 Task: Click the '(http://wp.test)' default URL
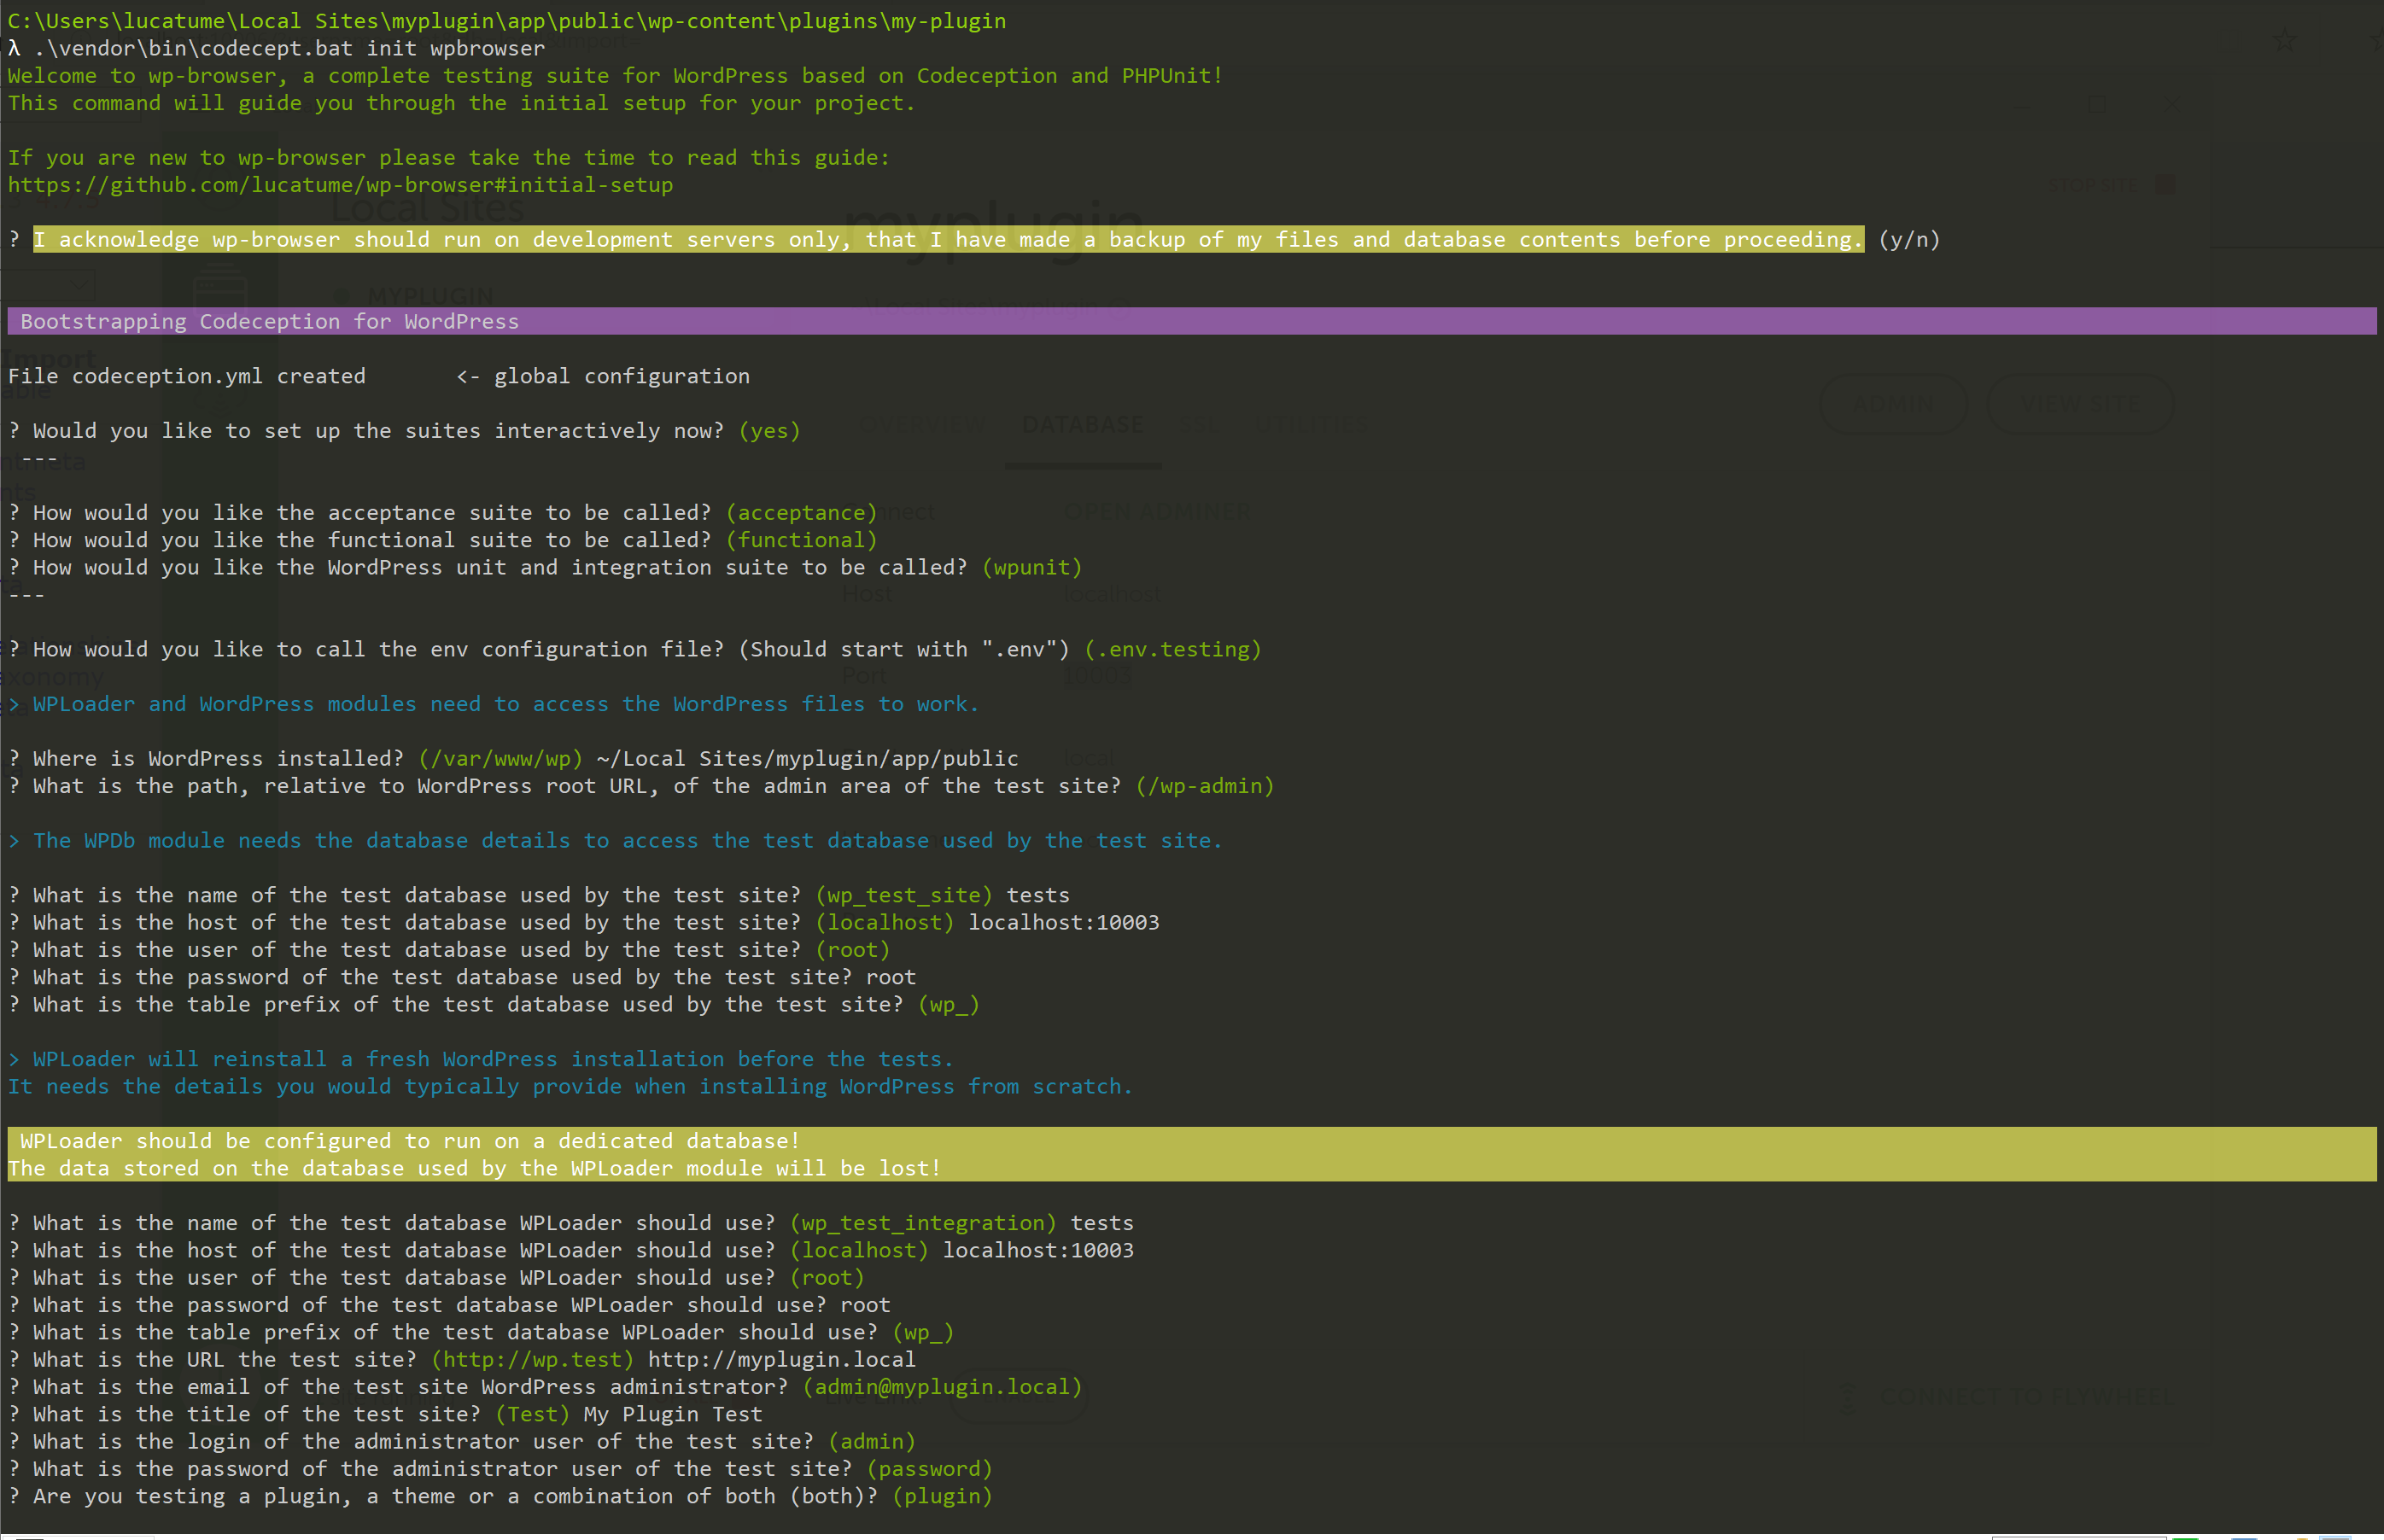tap(532, 1360)
